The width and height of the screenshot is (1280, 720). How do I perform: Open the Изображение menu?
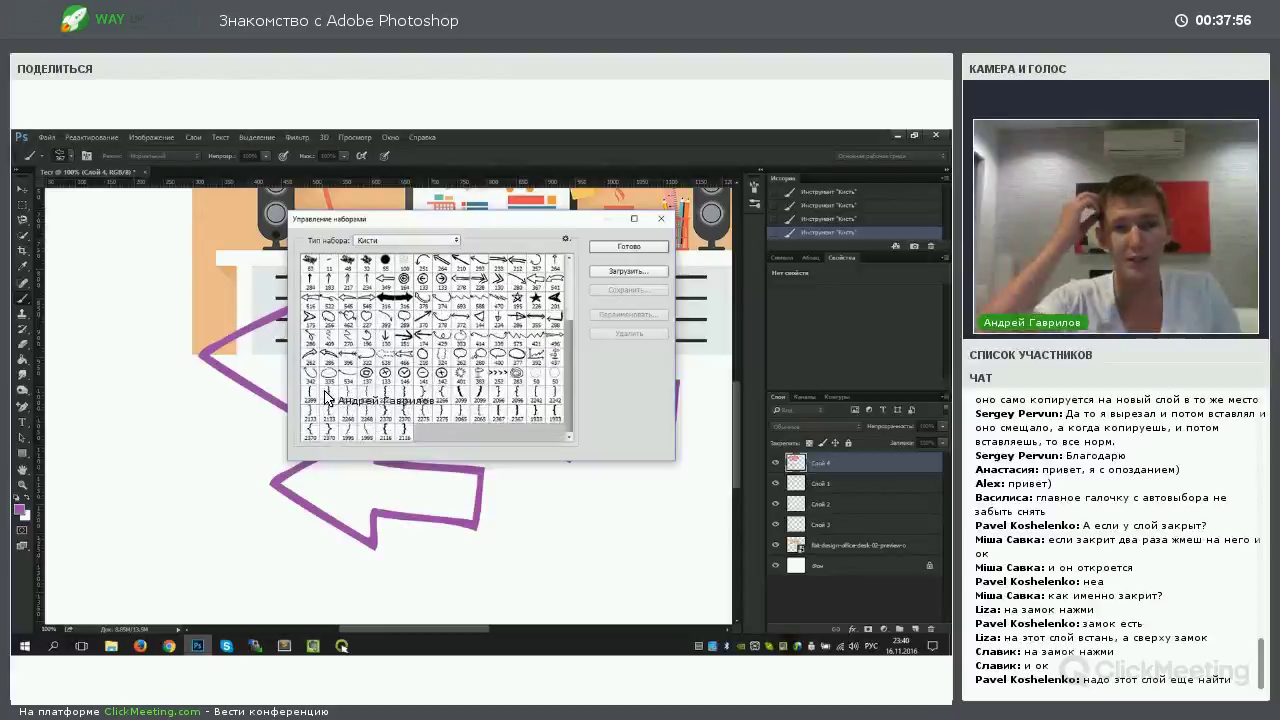tap(151, 137)
